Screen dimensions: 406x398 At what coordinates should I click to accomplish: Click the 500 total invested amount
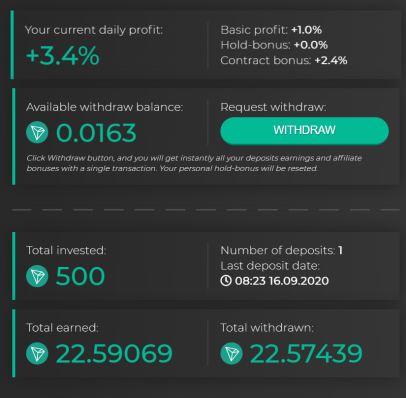click(x=80, y=276)
